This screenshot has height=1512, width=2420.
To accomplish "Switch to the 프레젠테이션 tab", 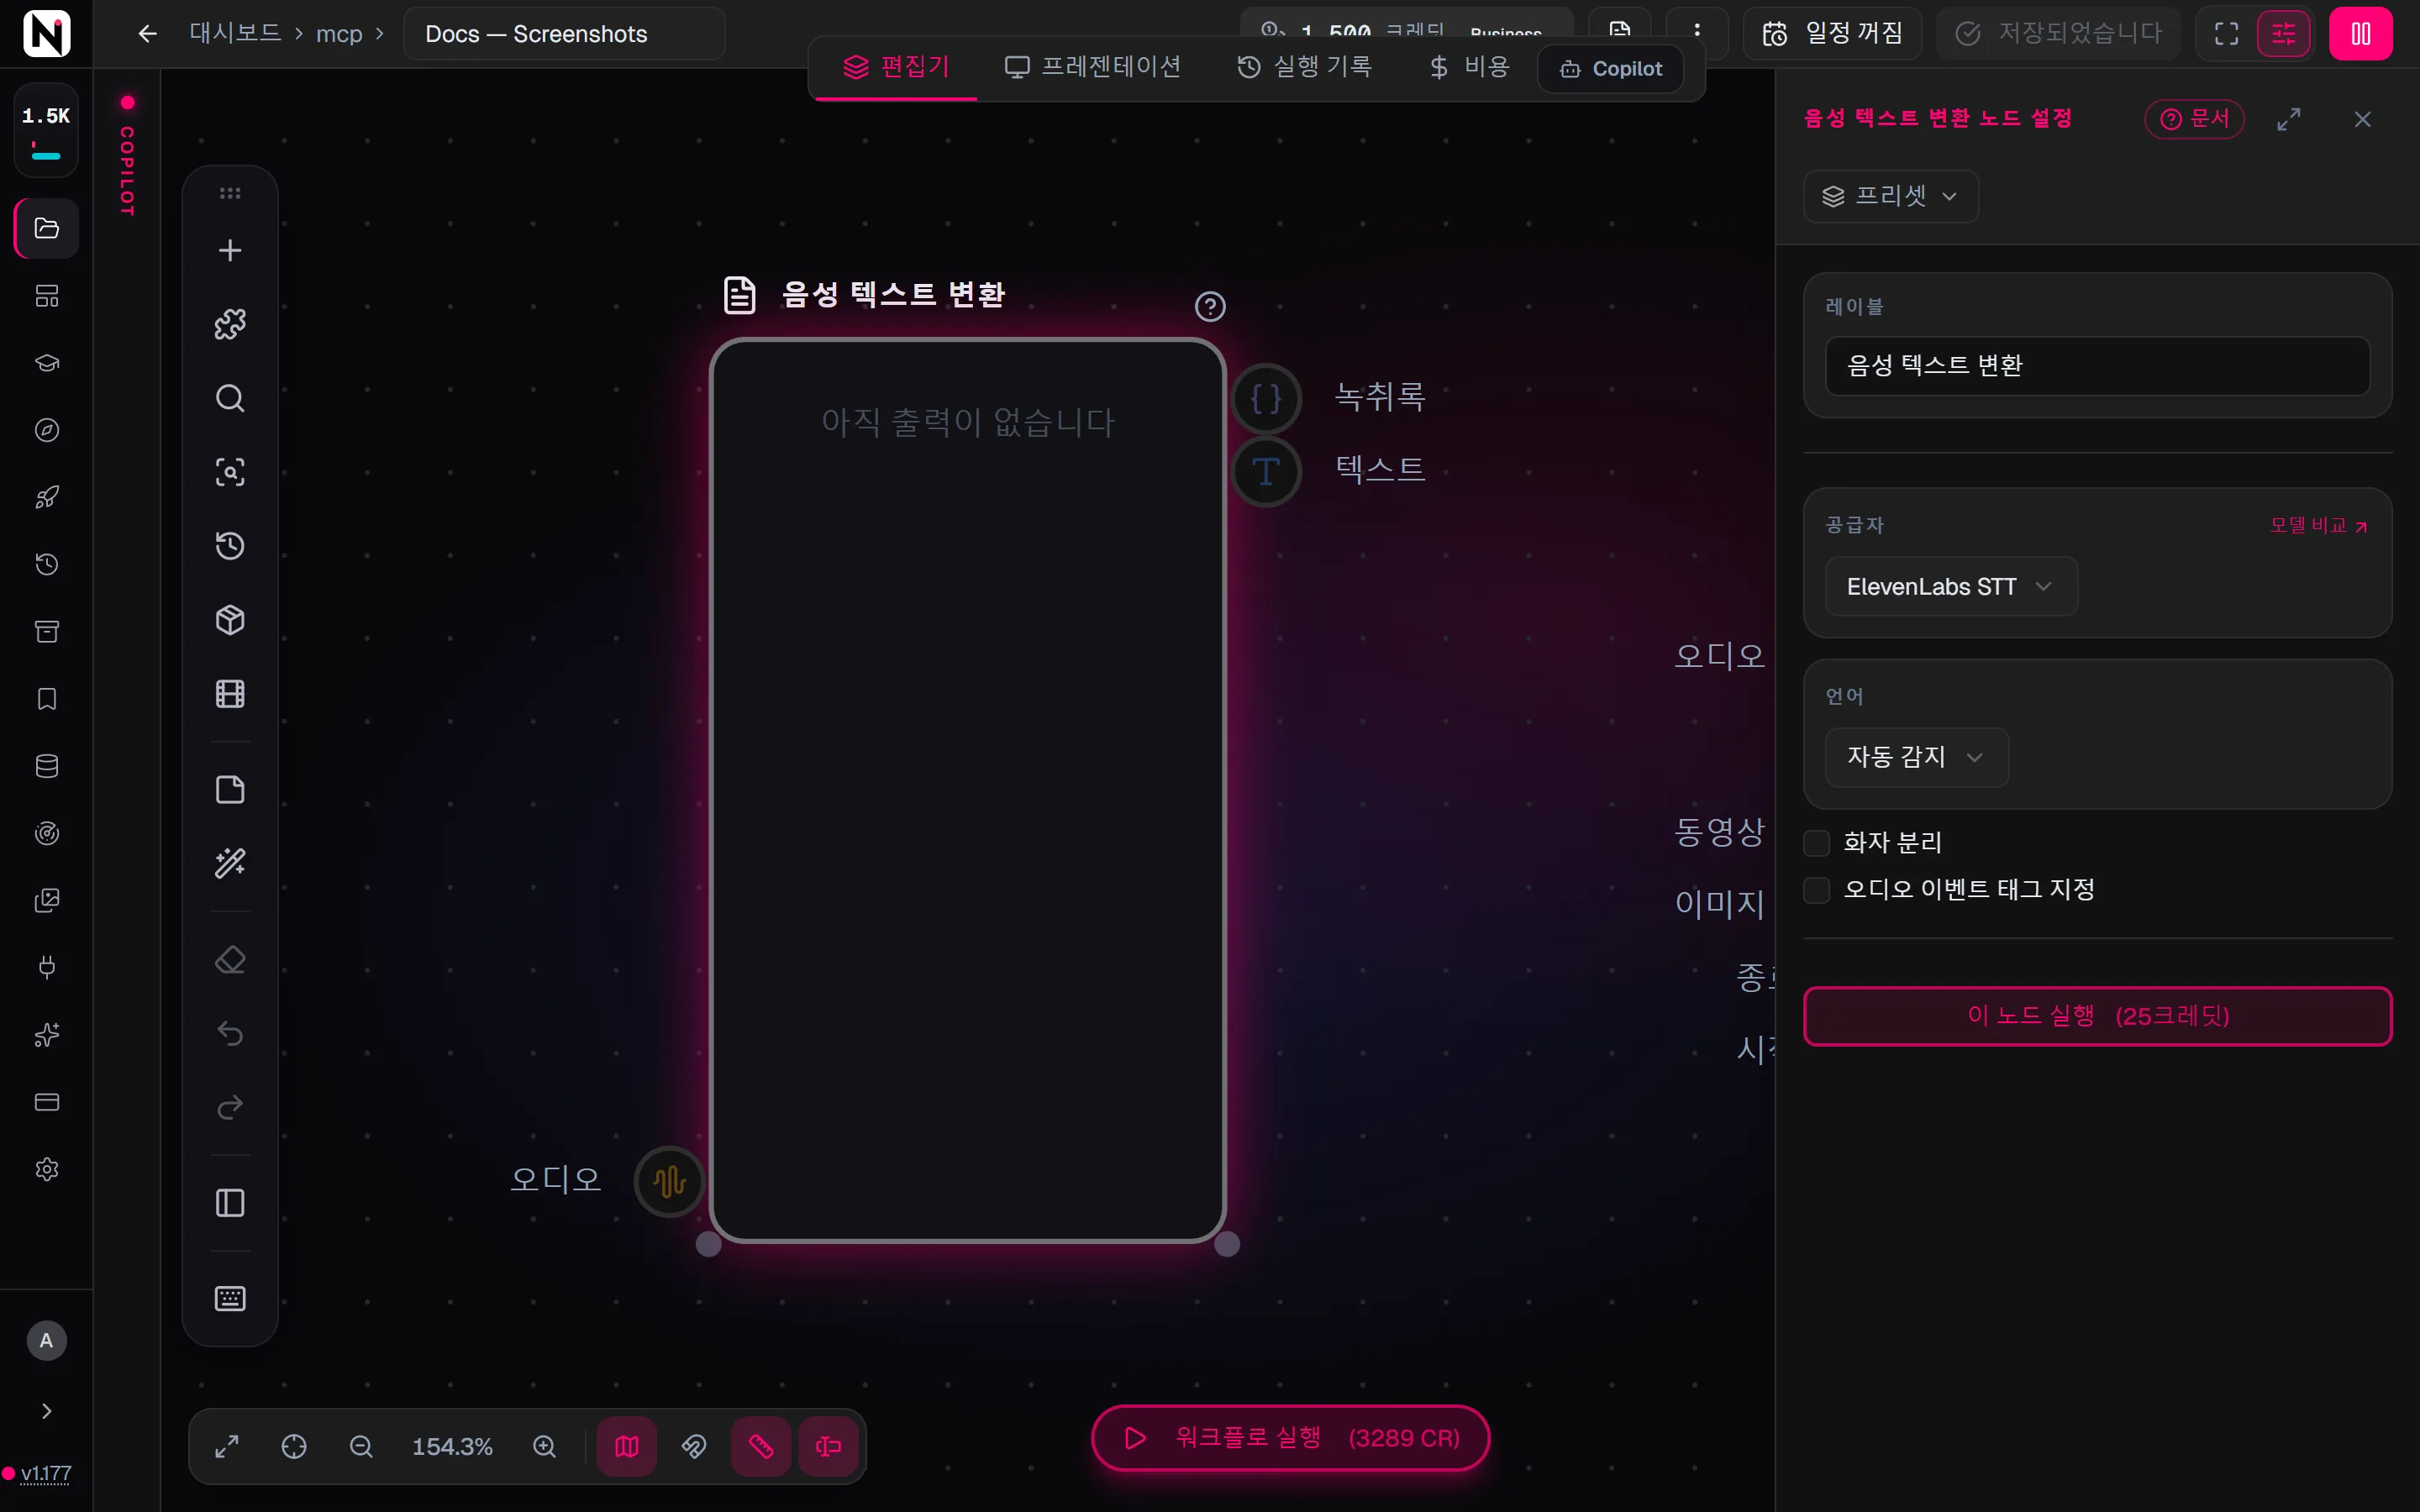I will pos(1093,67).
